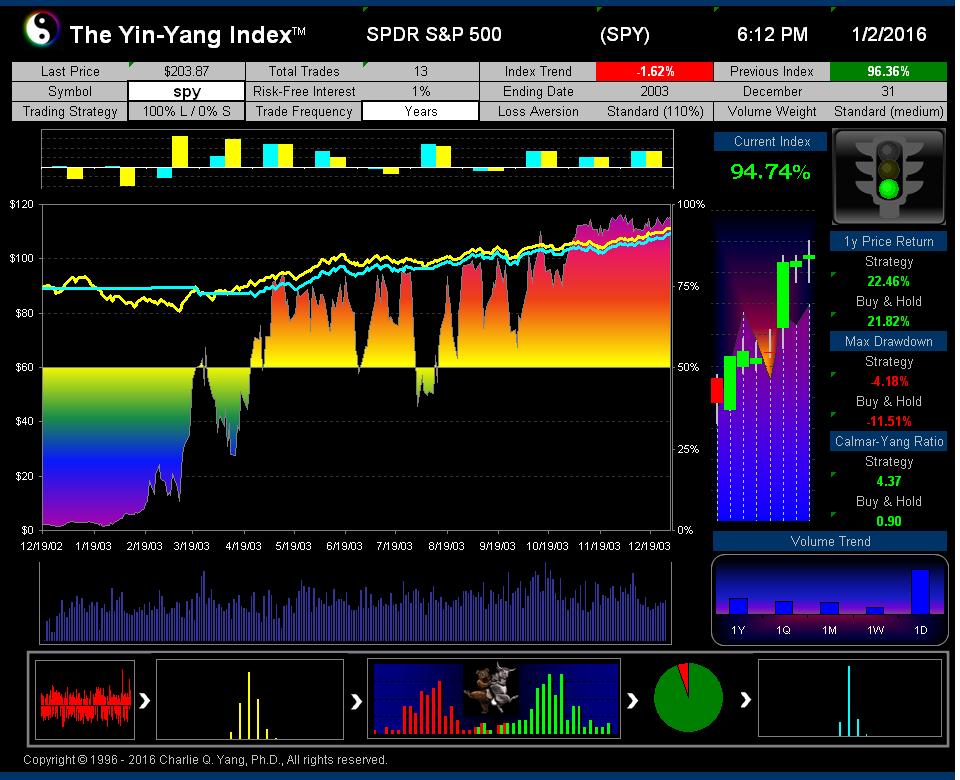
Task: Click the Calmar-Yang Ratio header
Action: pyautogui.click(x=888, y=441)
